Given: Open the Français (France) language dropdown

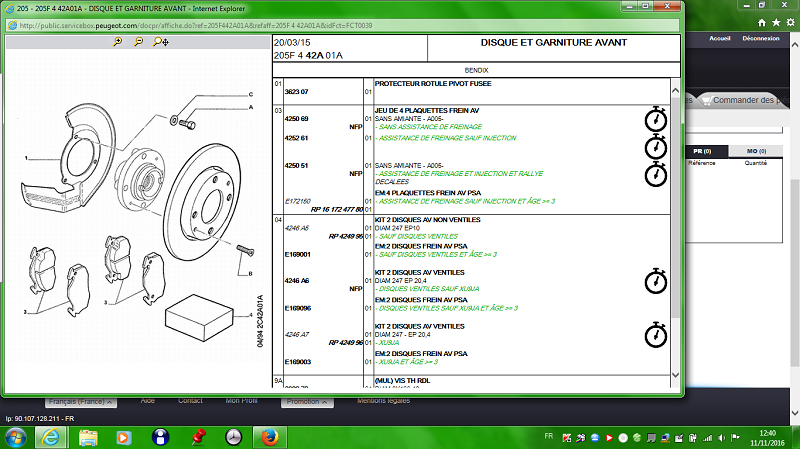Looking at the screenshot, I should [x=81, y=402].
